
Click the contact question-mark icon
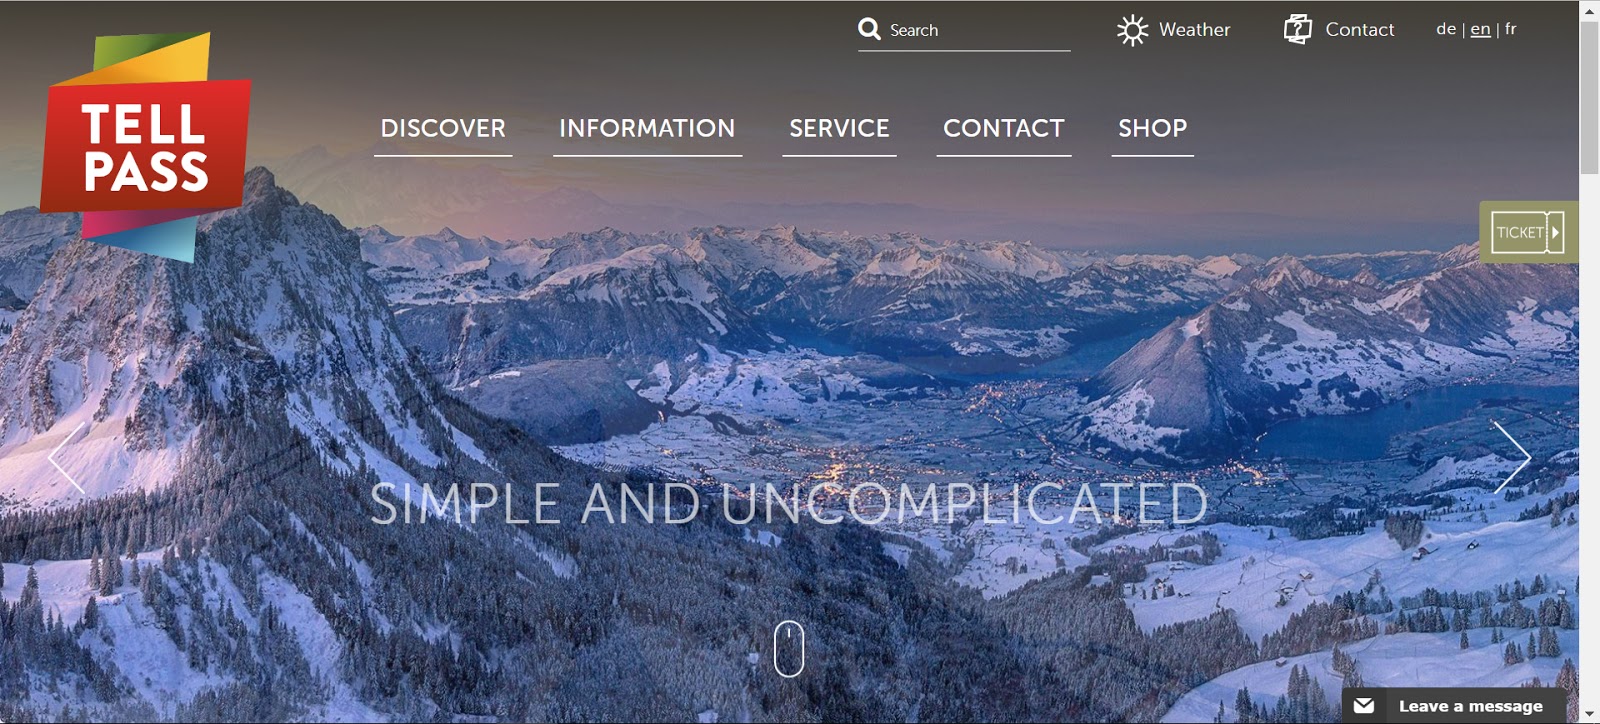(1297, 29)
